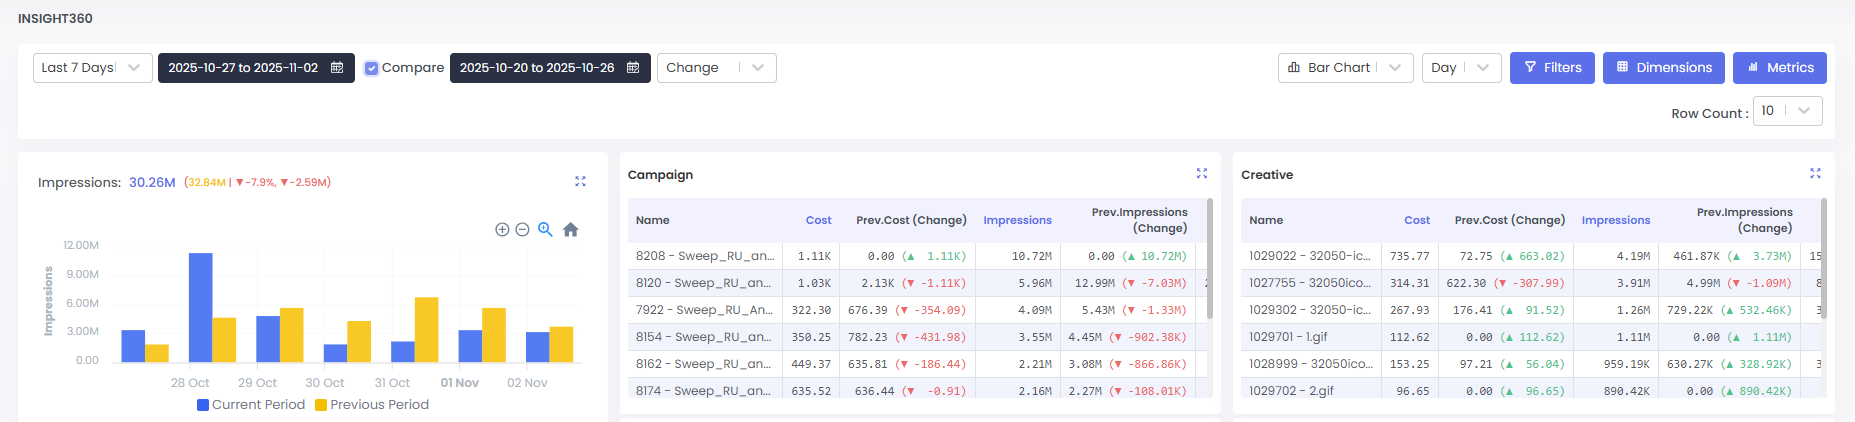Open calendar for 2025-10-27 date range

tap(337, 68)
